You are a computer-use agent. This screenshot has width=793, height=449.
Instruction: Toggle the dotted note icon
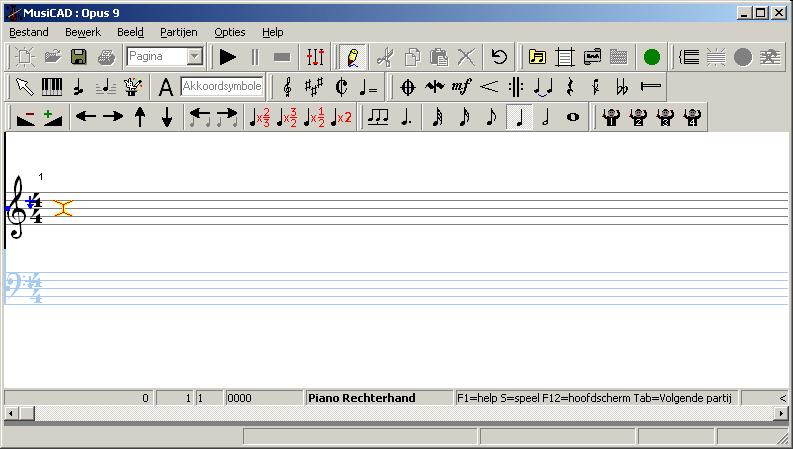click(406, 117)
